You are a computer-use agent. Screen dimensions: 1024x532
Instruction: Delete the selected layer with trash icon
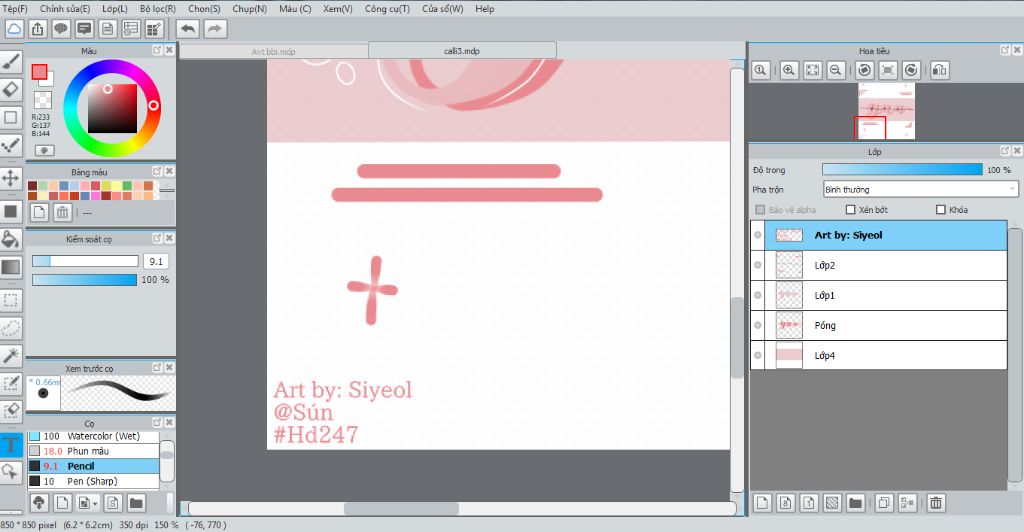pos(936,503)
